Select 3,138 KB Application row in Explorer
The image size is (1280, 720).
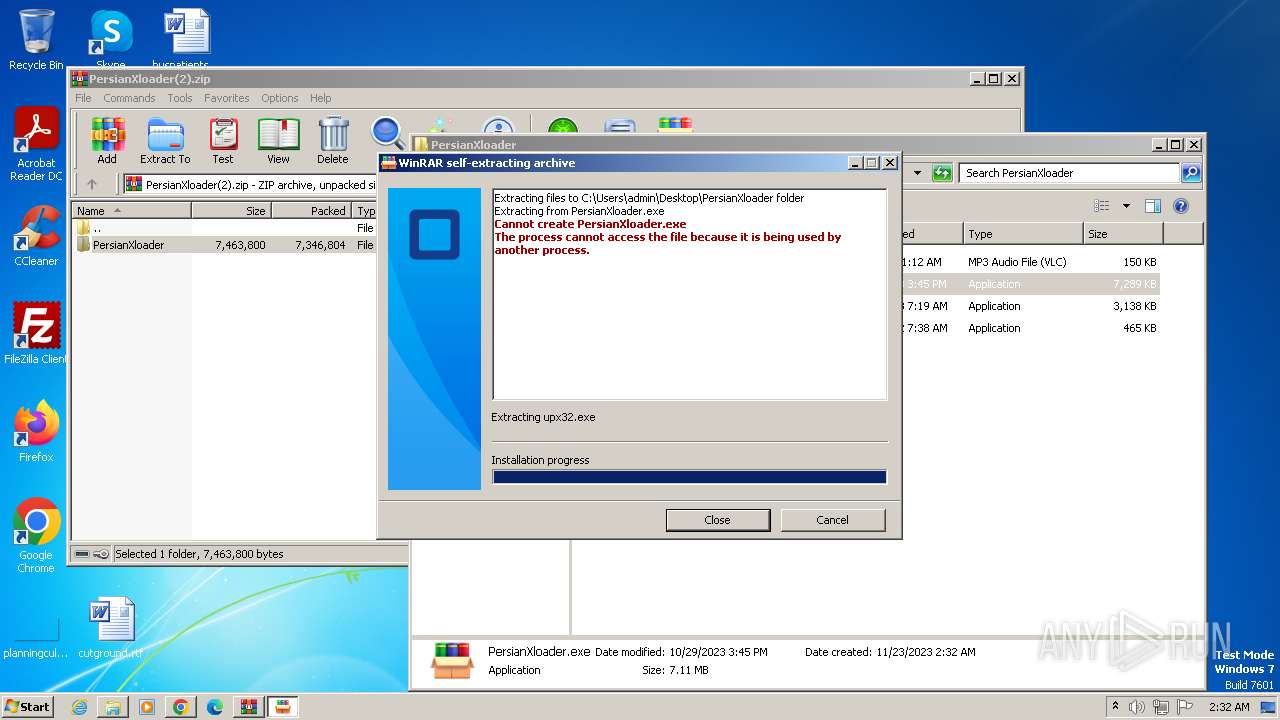tap(1030, 306)
